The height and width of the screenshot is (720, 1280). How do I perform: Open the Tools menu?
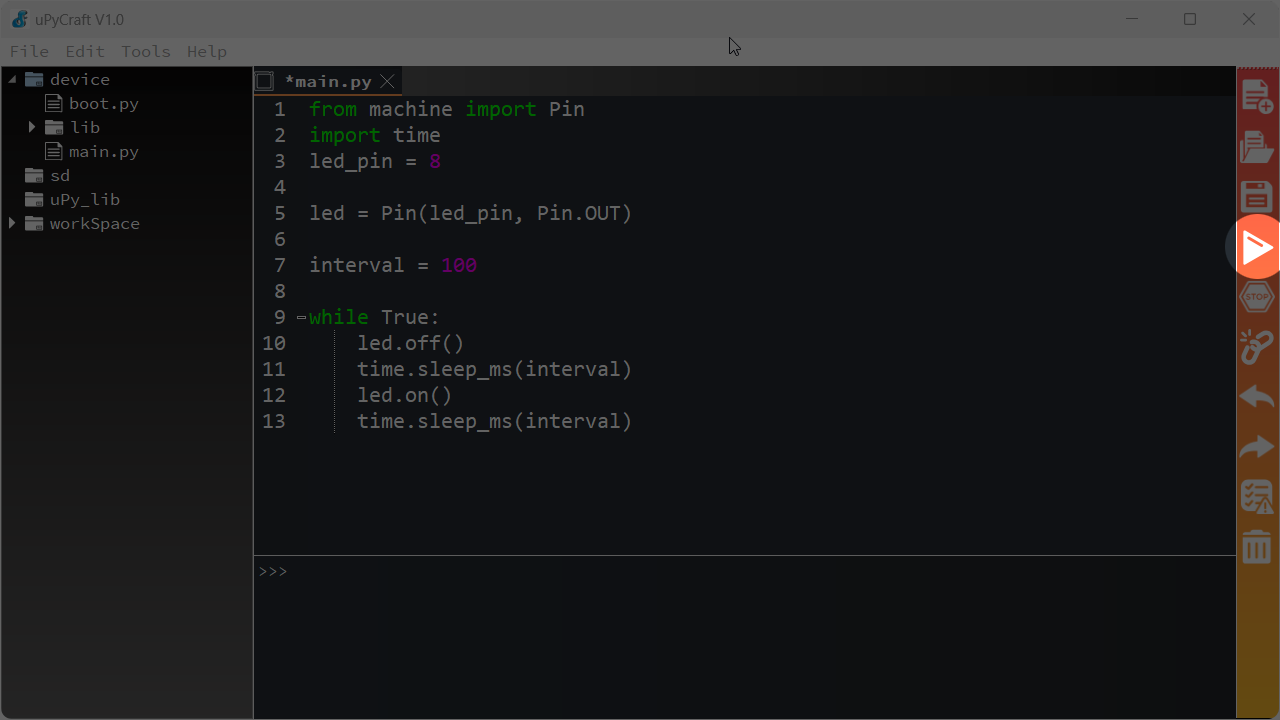tap(145, 51)
